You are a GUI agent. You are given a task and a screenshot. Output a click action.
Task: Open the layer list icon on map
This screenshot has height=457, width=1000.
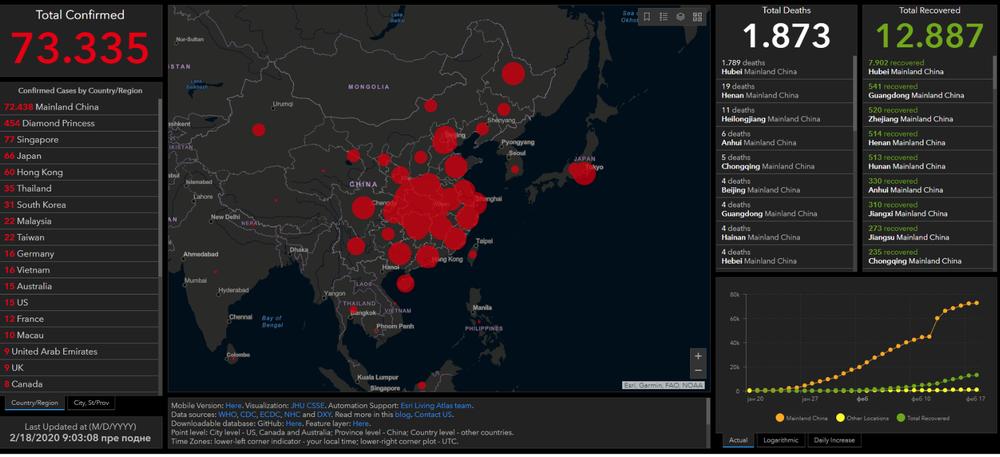pyautogui.click(x=680, y=16)
